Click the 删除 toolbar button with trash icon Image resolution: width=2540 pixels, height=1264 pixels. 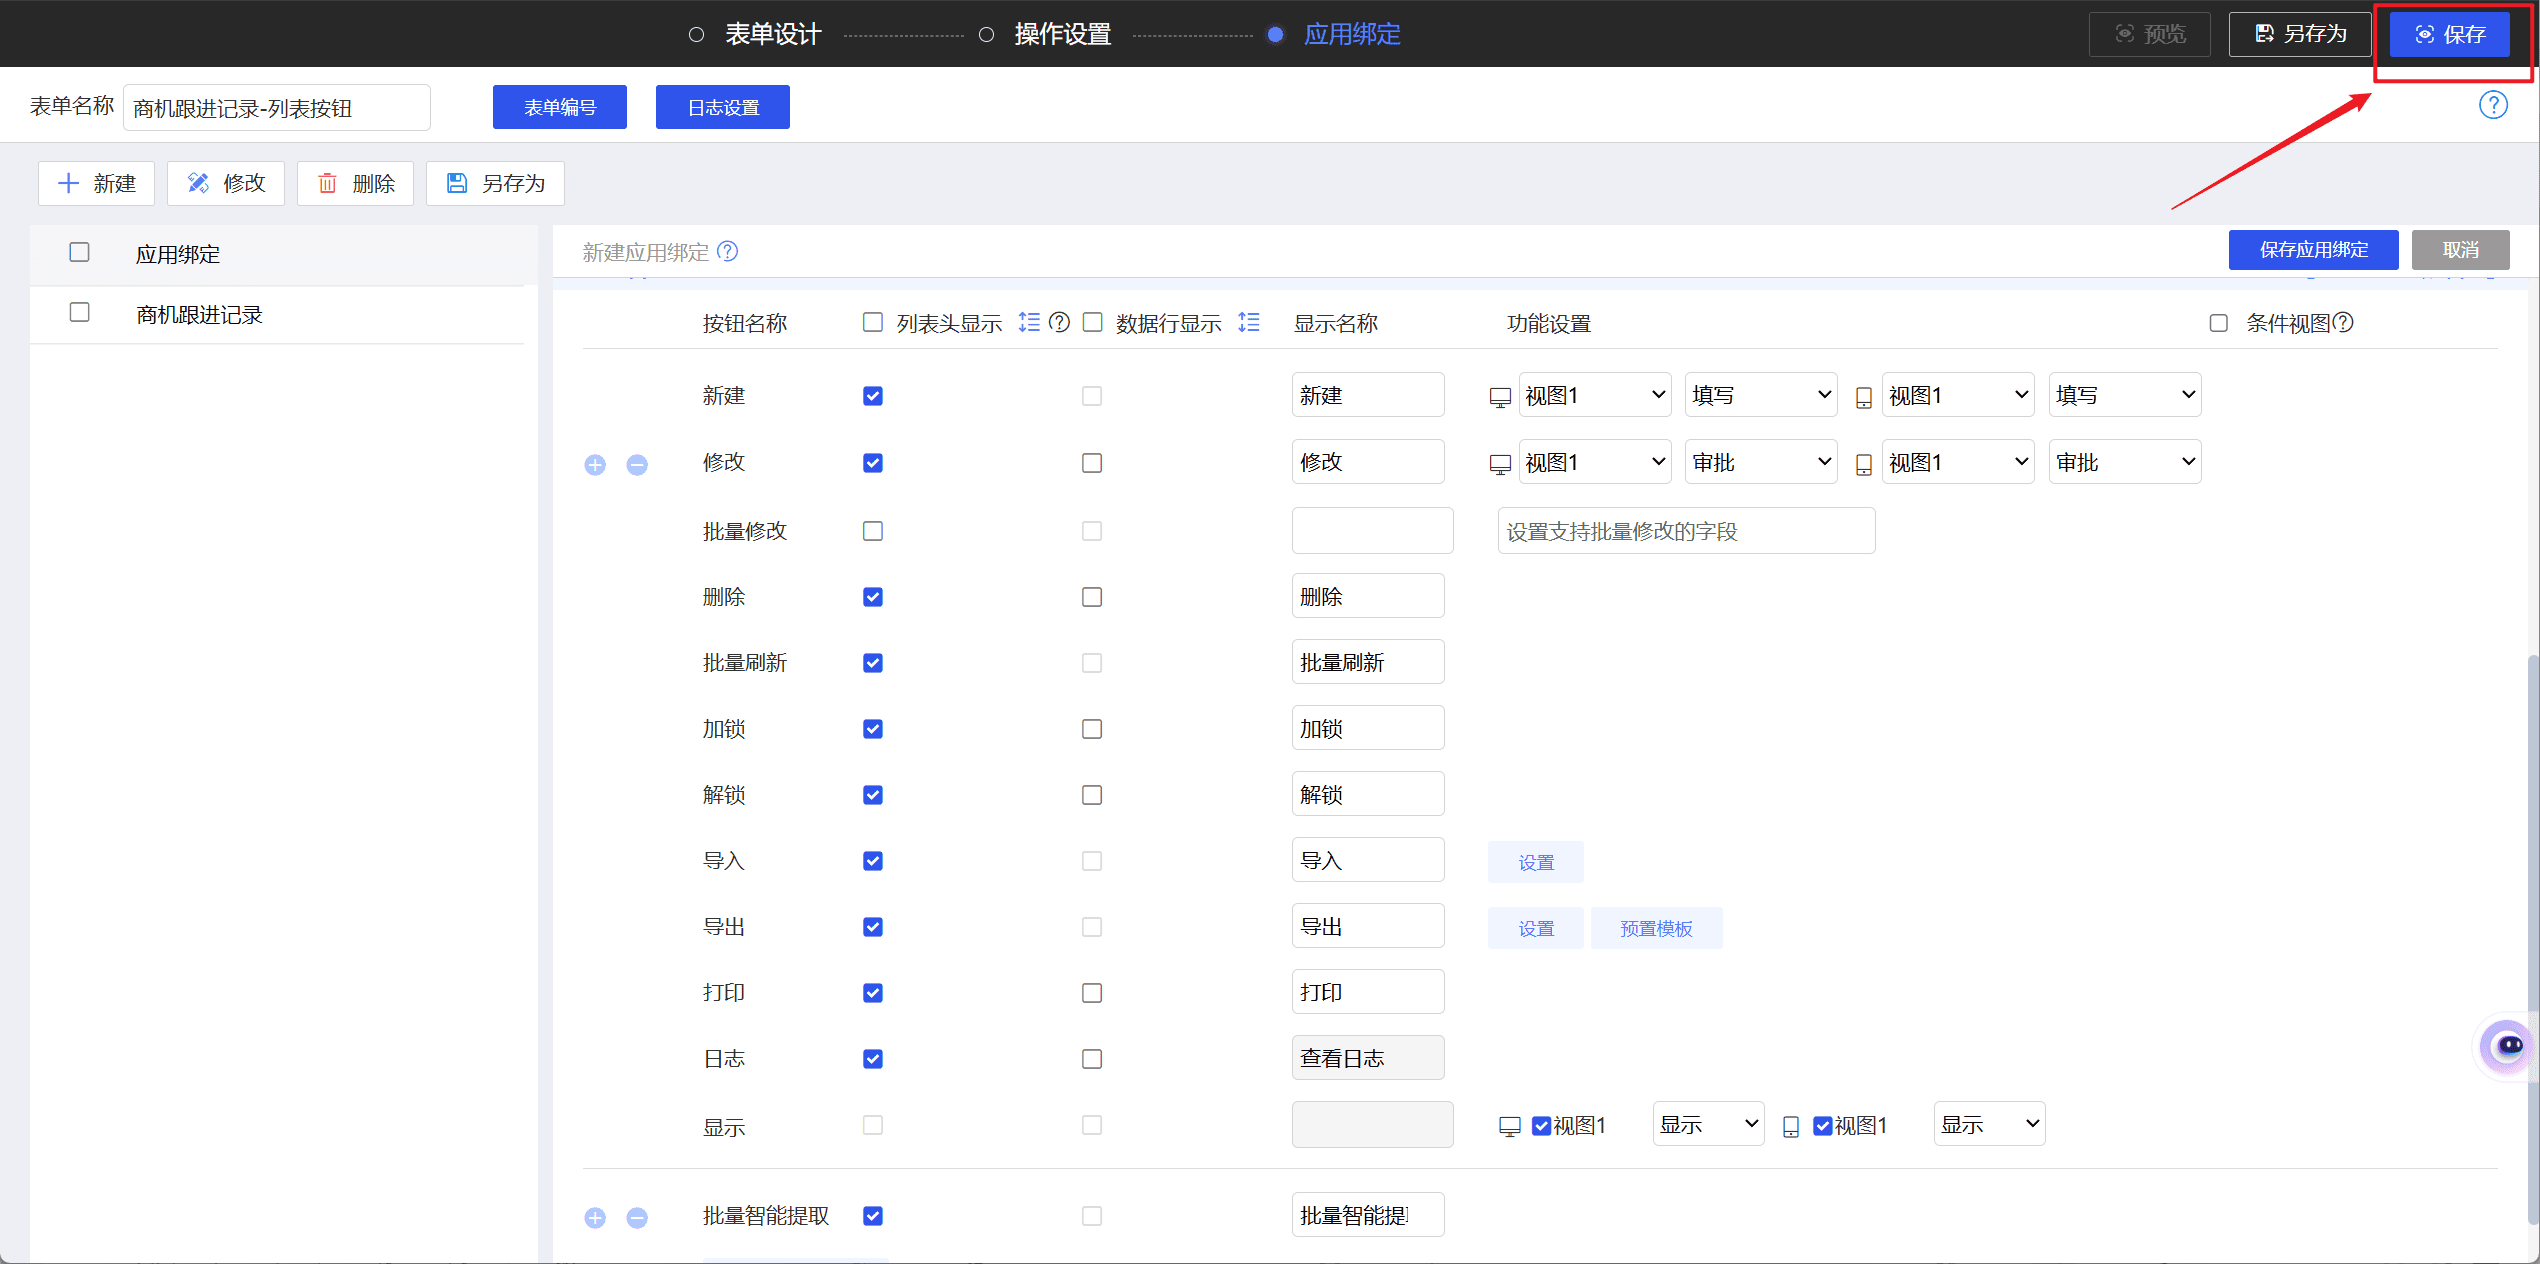[x=355, y=183]
